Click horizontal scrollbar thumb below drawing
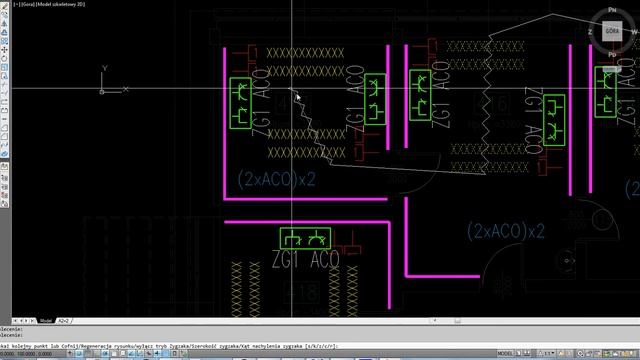The width and height of the screenshot is (640, 360). click(x=458, y=321)
